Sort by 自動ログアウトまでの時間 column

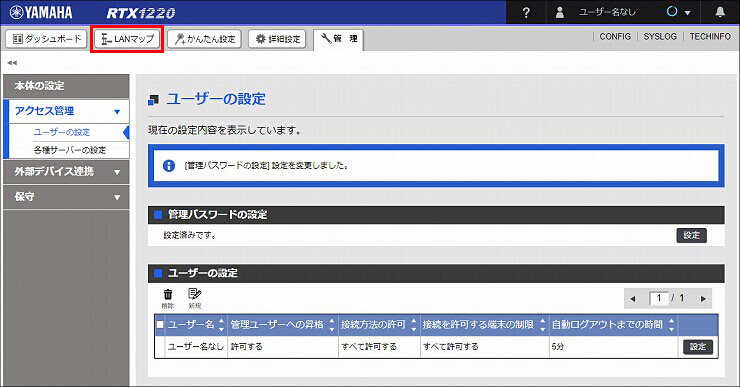pyautogui.click(x=672, y=325)
